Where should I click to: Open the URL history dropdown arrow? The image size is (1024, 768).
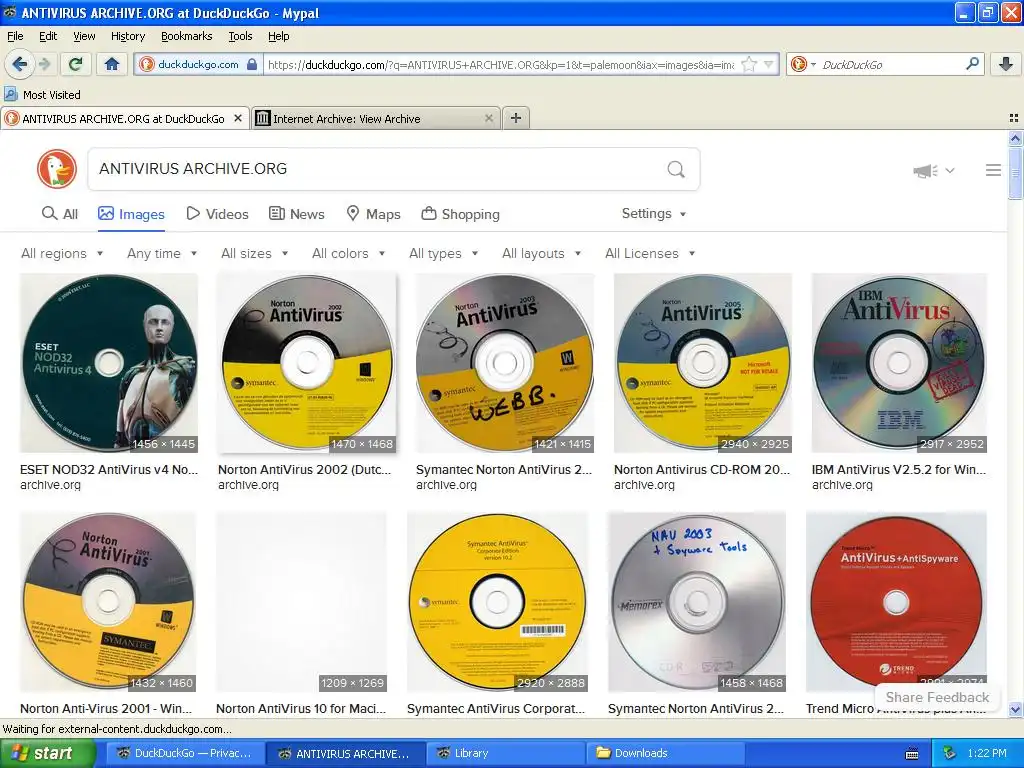769,64
